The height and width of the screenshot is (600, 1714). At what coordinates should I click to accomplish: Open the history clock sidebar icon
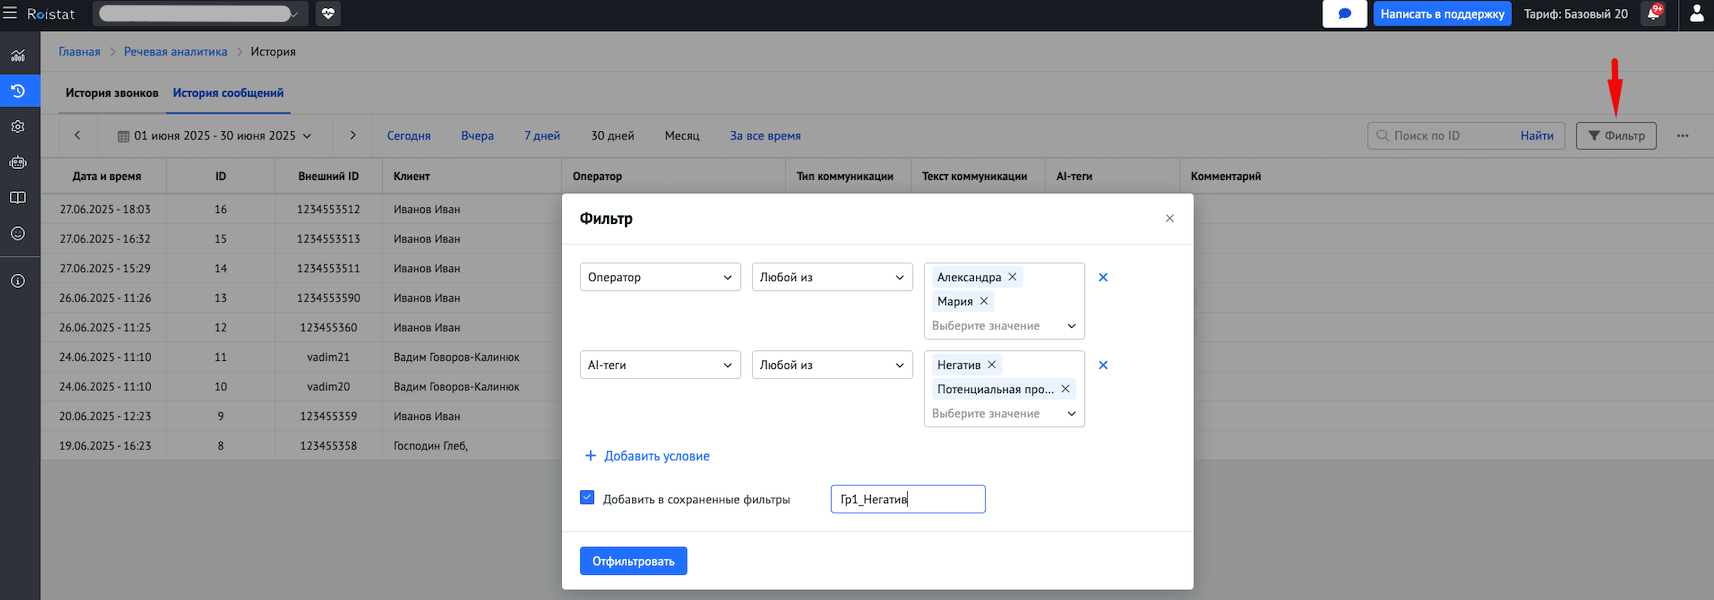tap(18, 91)
